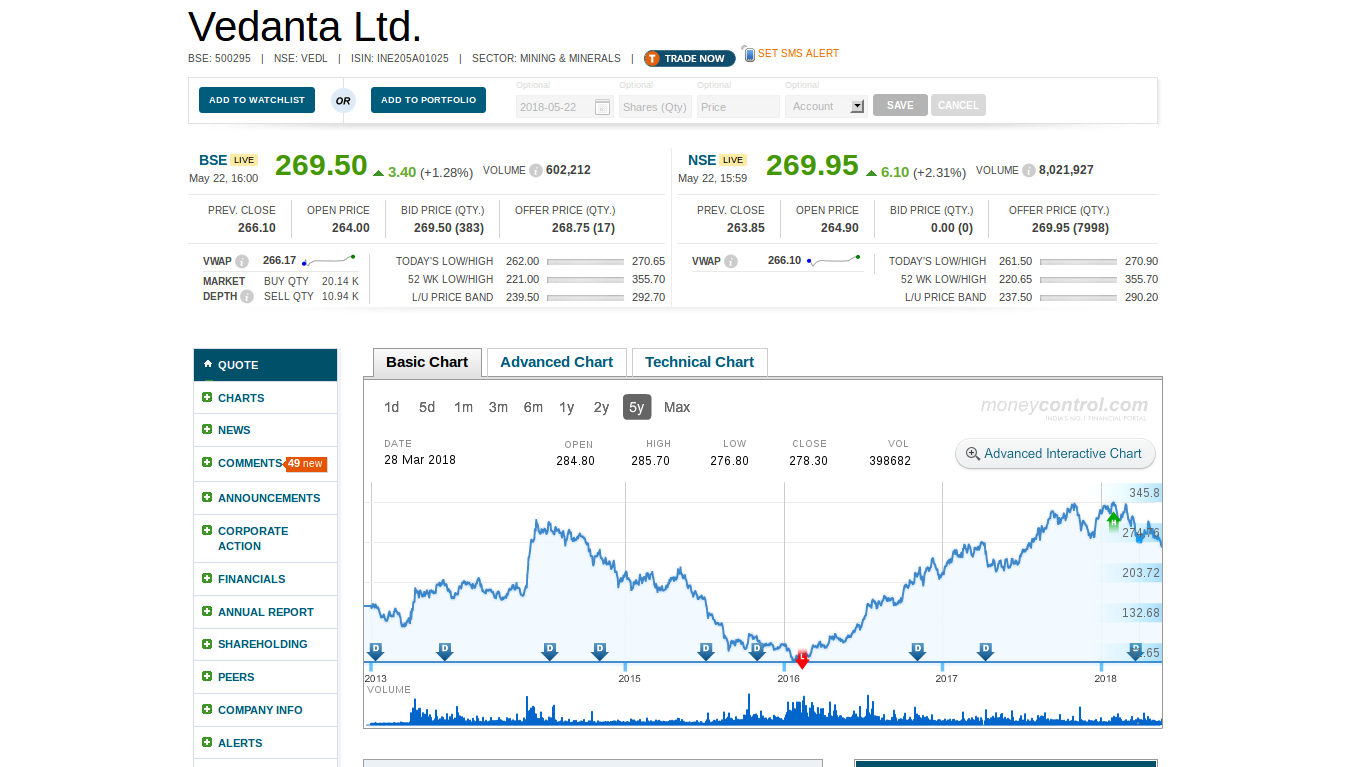Click info icon beside BSE Volume
The height and width of the screenshot is (767, 1366).
point(536,171)
